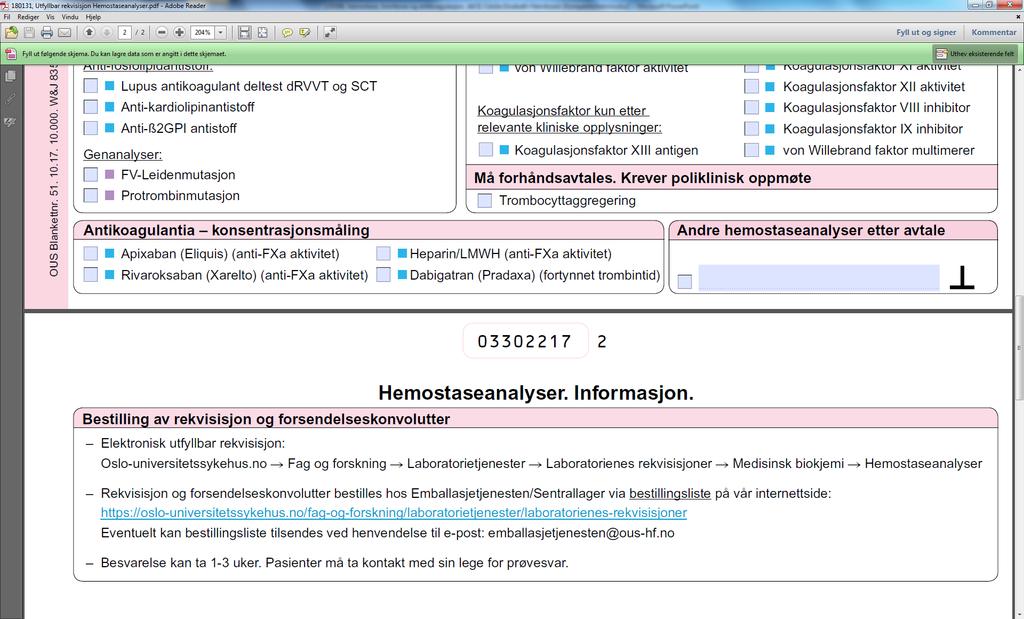Go to previous page arrow

click(x=89, y=32)
